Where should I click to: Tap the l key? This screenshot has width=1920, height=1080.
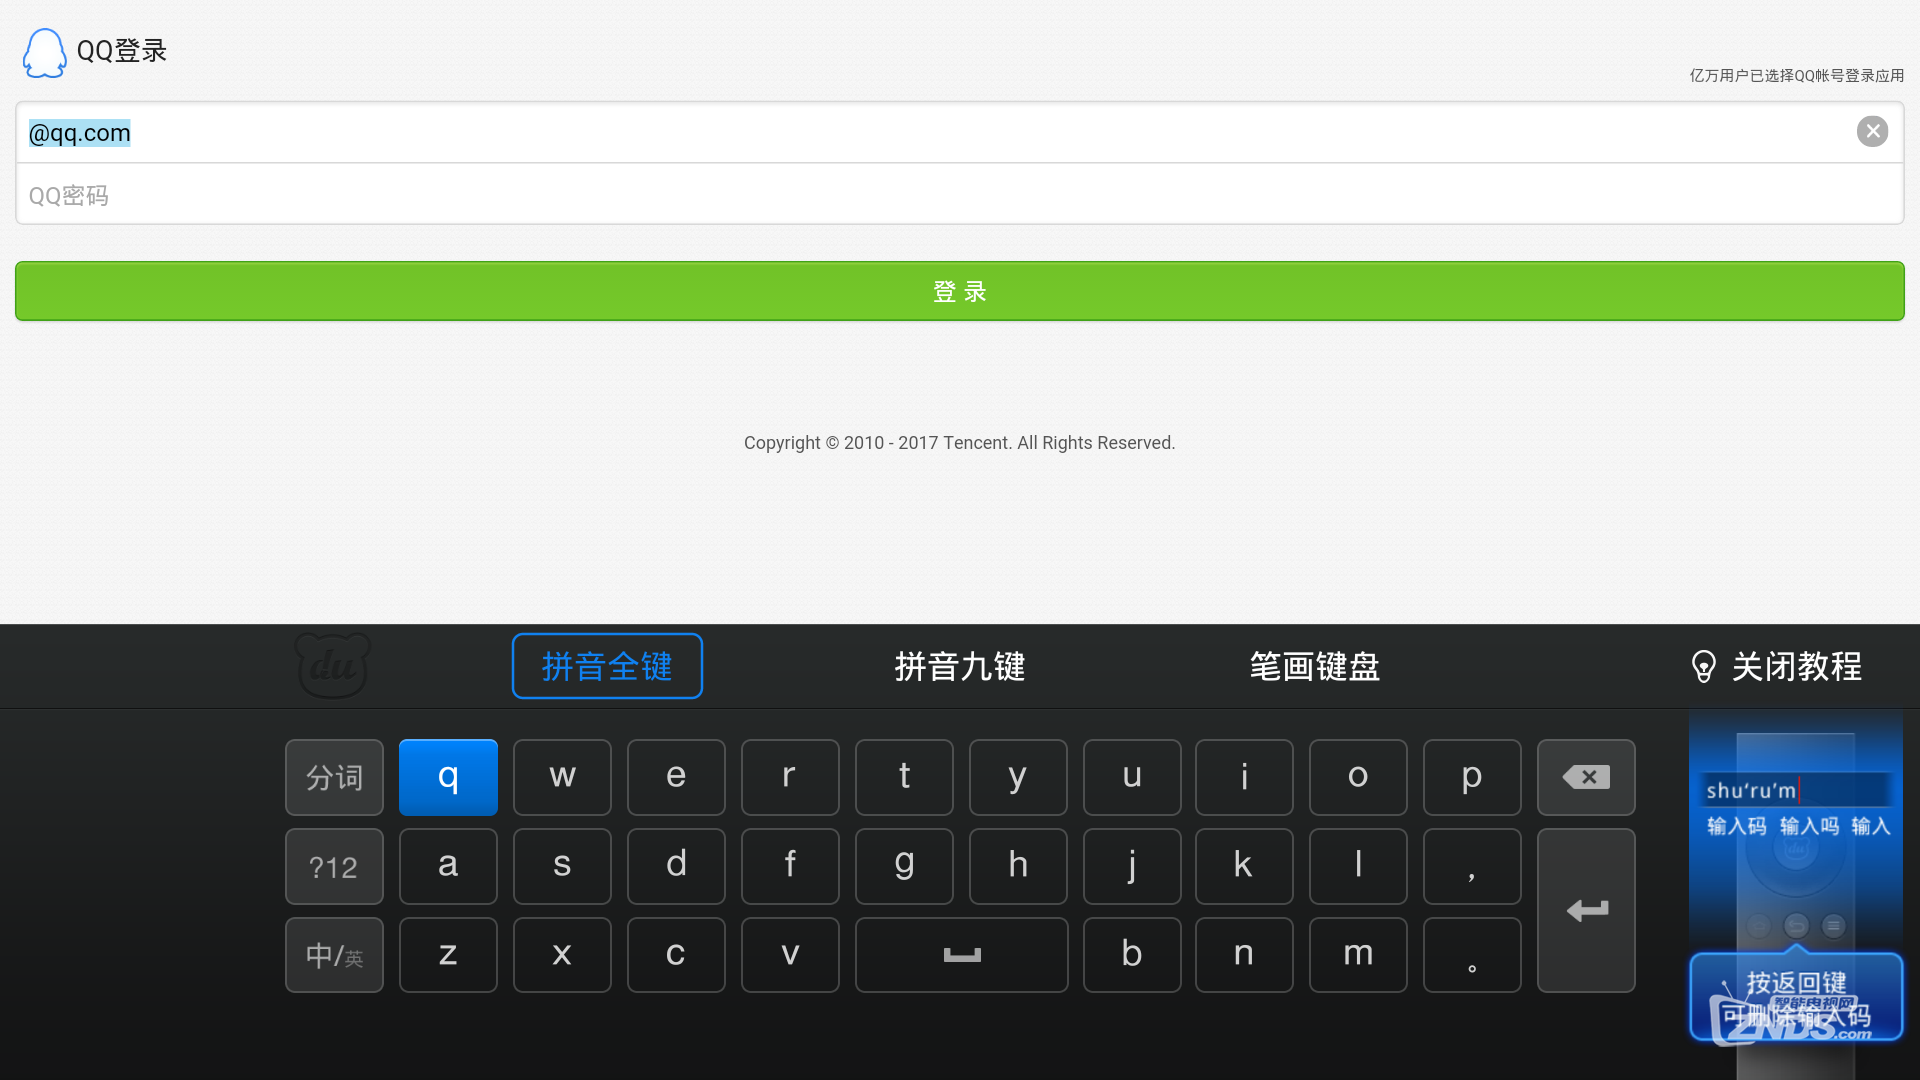(1358, 866)
